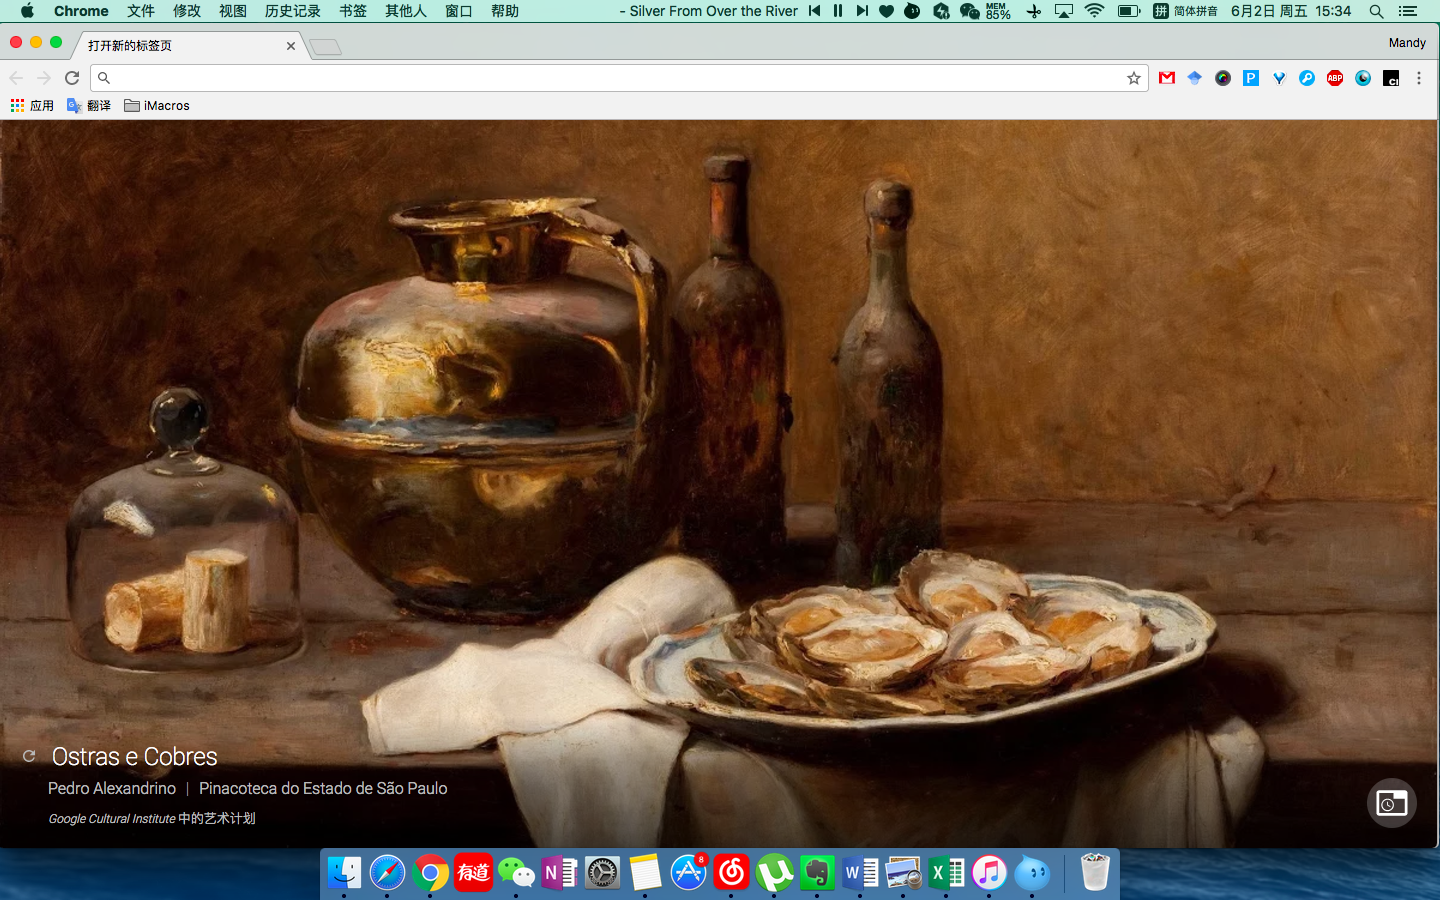This screenshot has height=900, width=1440.
Task: Click the blue P extension icon
Action: point(1251,78)
